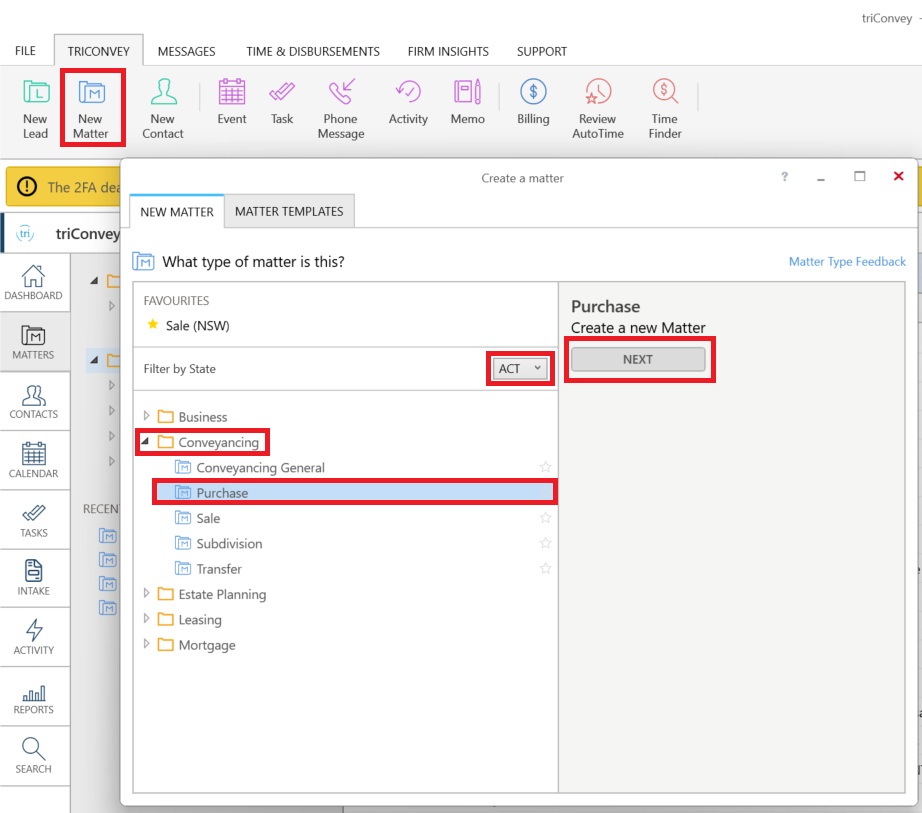Open Billing from ribbon

(x=533, y=101)
